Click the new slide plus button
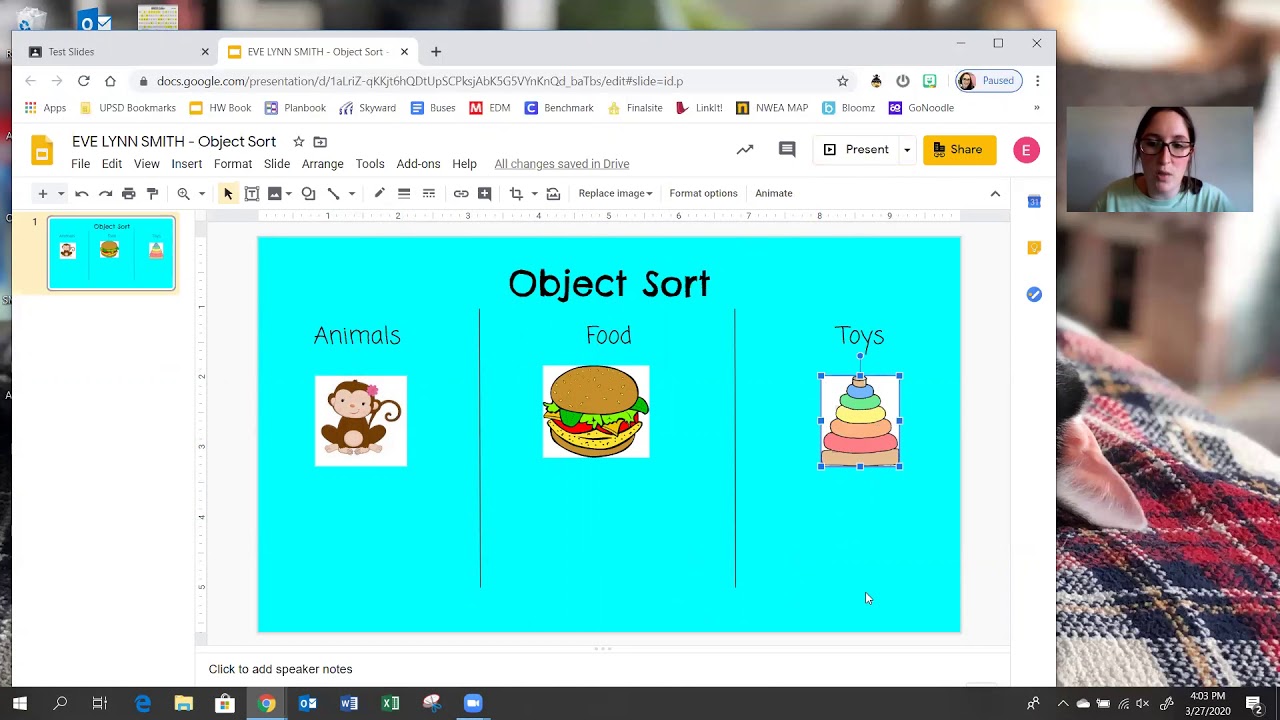 pos(42,193)
